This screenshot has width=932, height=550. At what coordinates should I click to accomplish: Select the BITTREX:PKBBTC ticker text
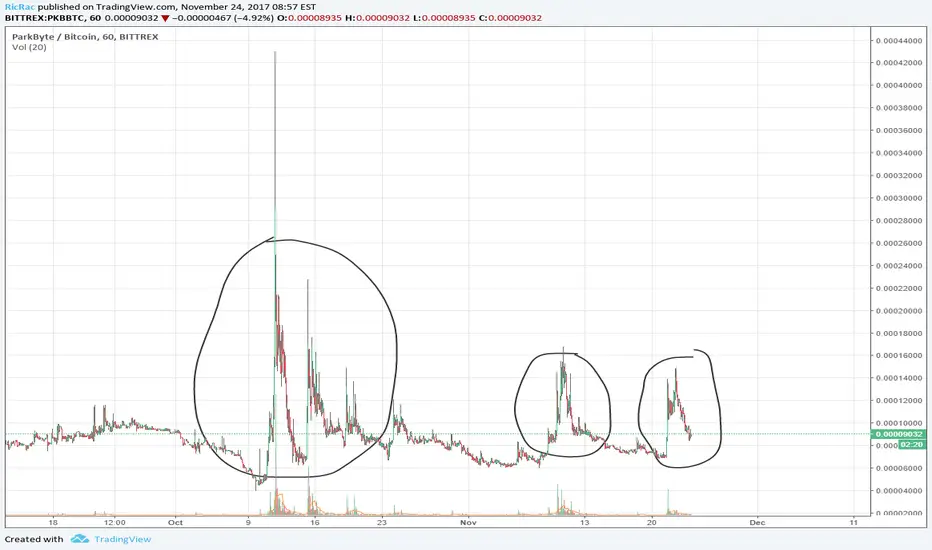(x=45, y=18)
